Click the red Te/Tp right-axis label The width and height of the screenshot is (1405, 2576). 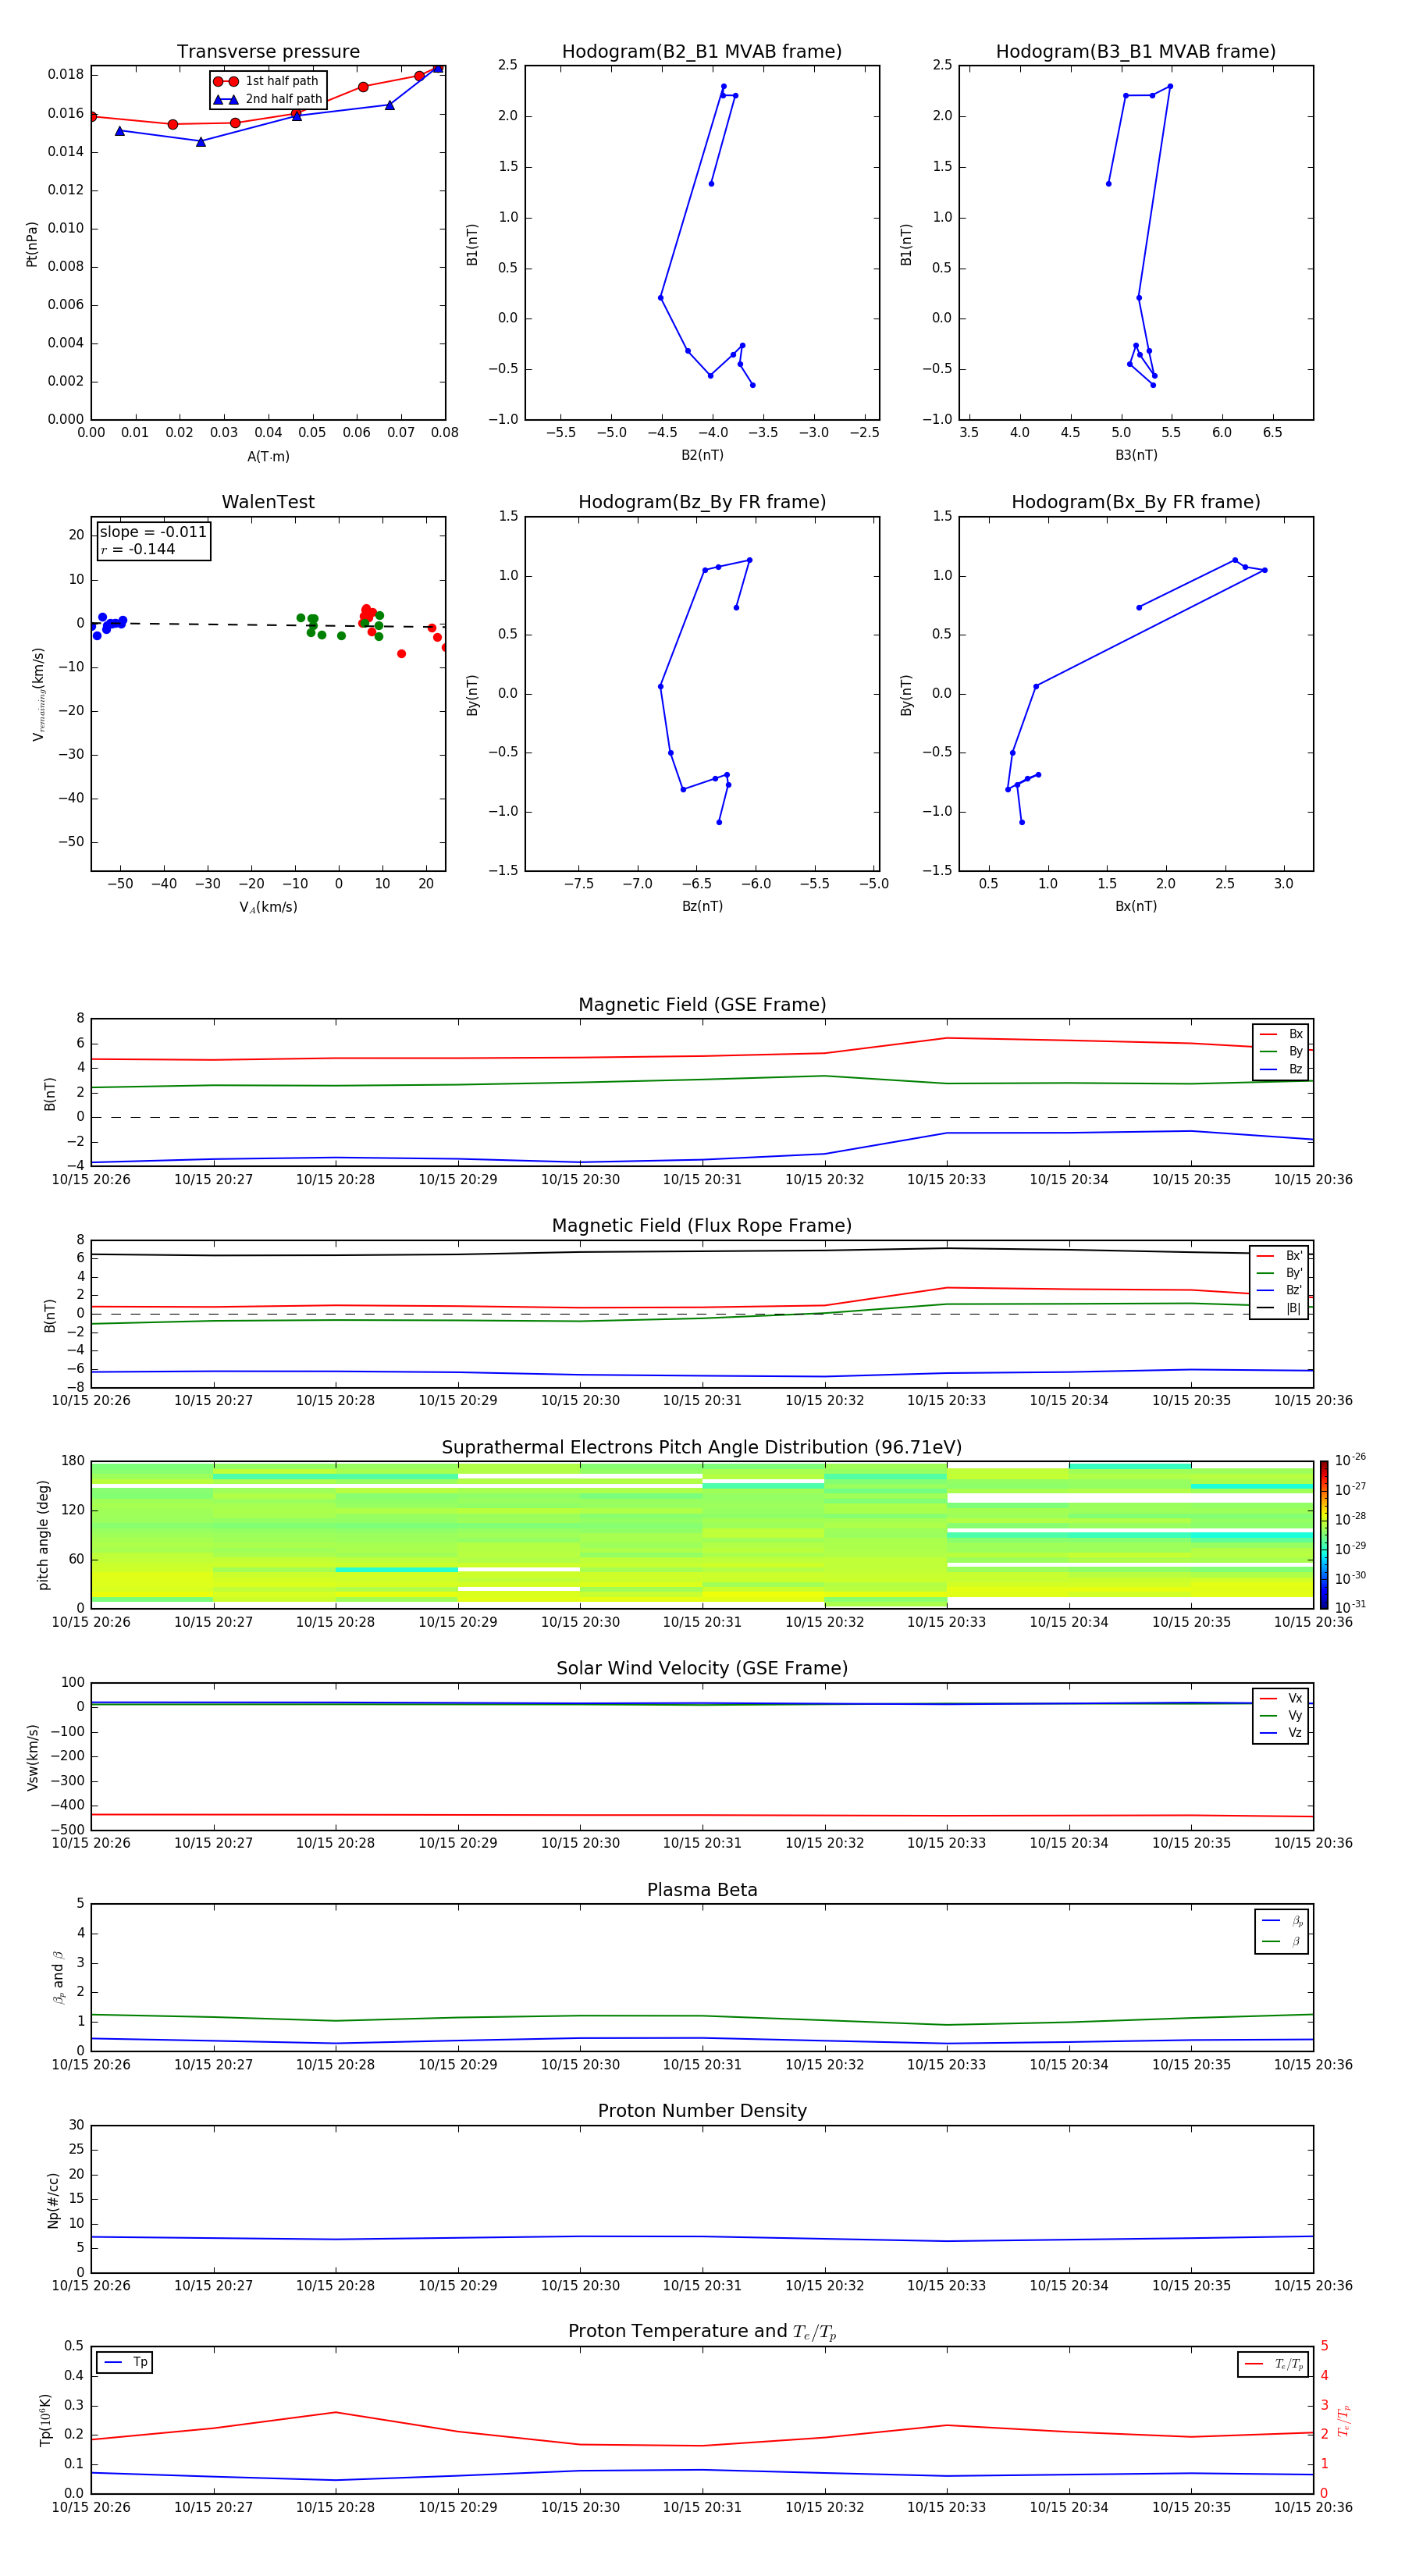[x=1345, y=2420]
